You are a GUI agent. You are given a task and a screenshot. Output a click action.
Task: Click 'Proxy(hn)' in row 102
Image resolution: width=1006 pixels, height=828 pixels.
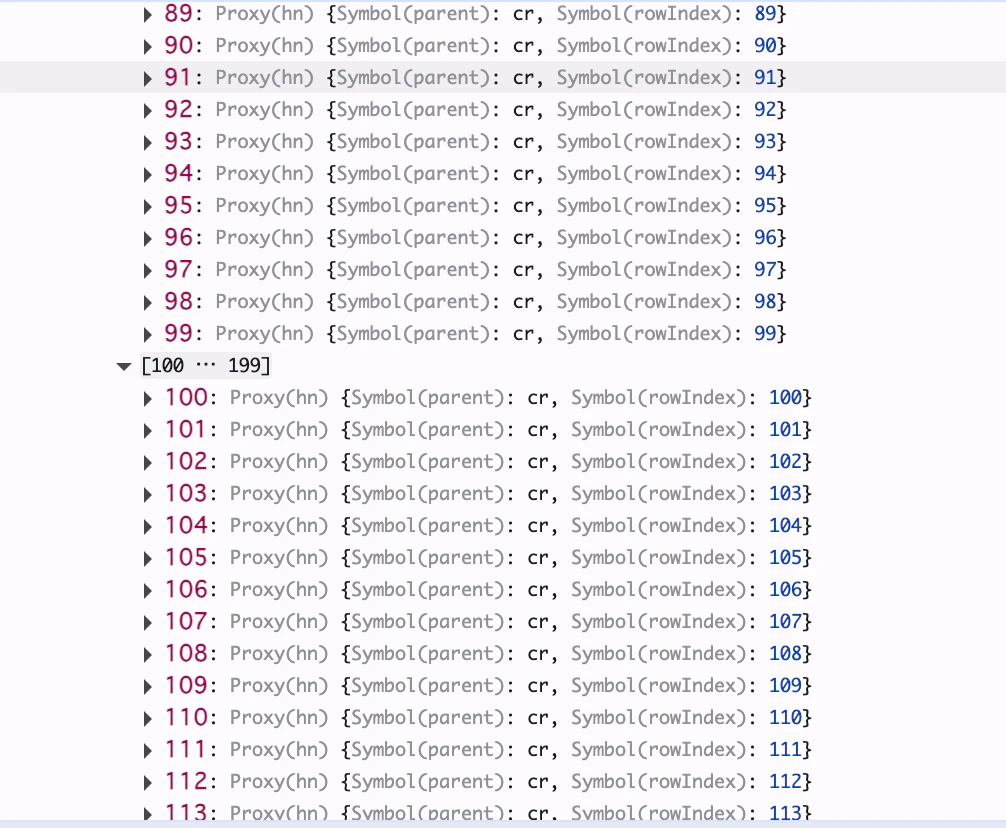(x=279, y=462)
